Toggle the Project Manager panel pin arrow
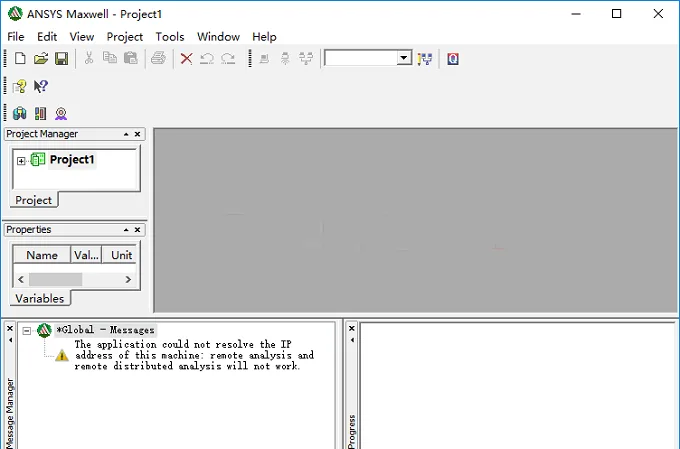680x449 pixels. pos(126,134)
